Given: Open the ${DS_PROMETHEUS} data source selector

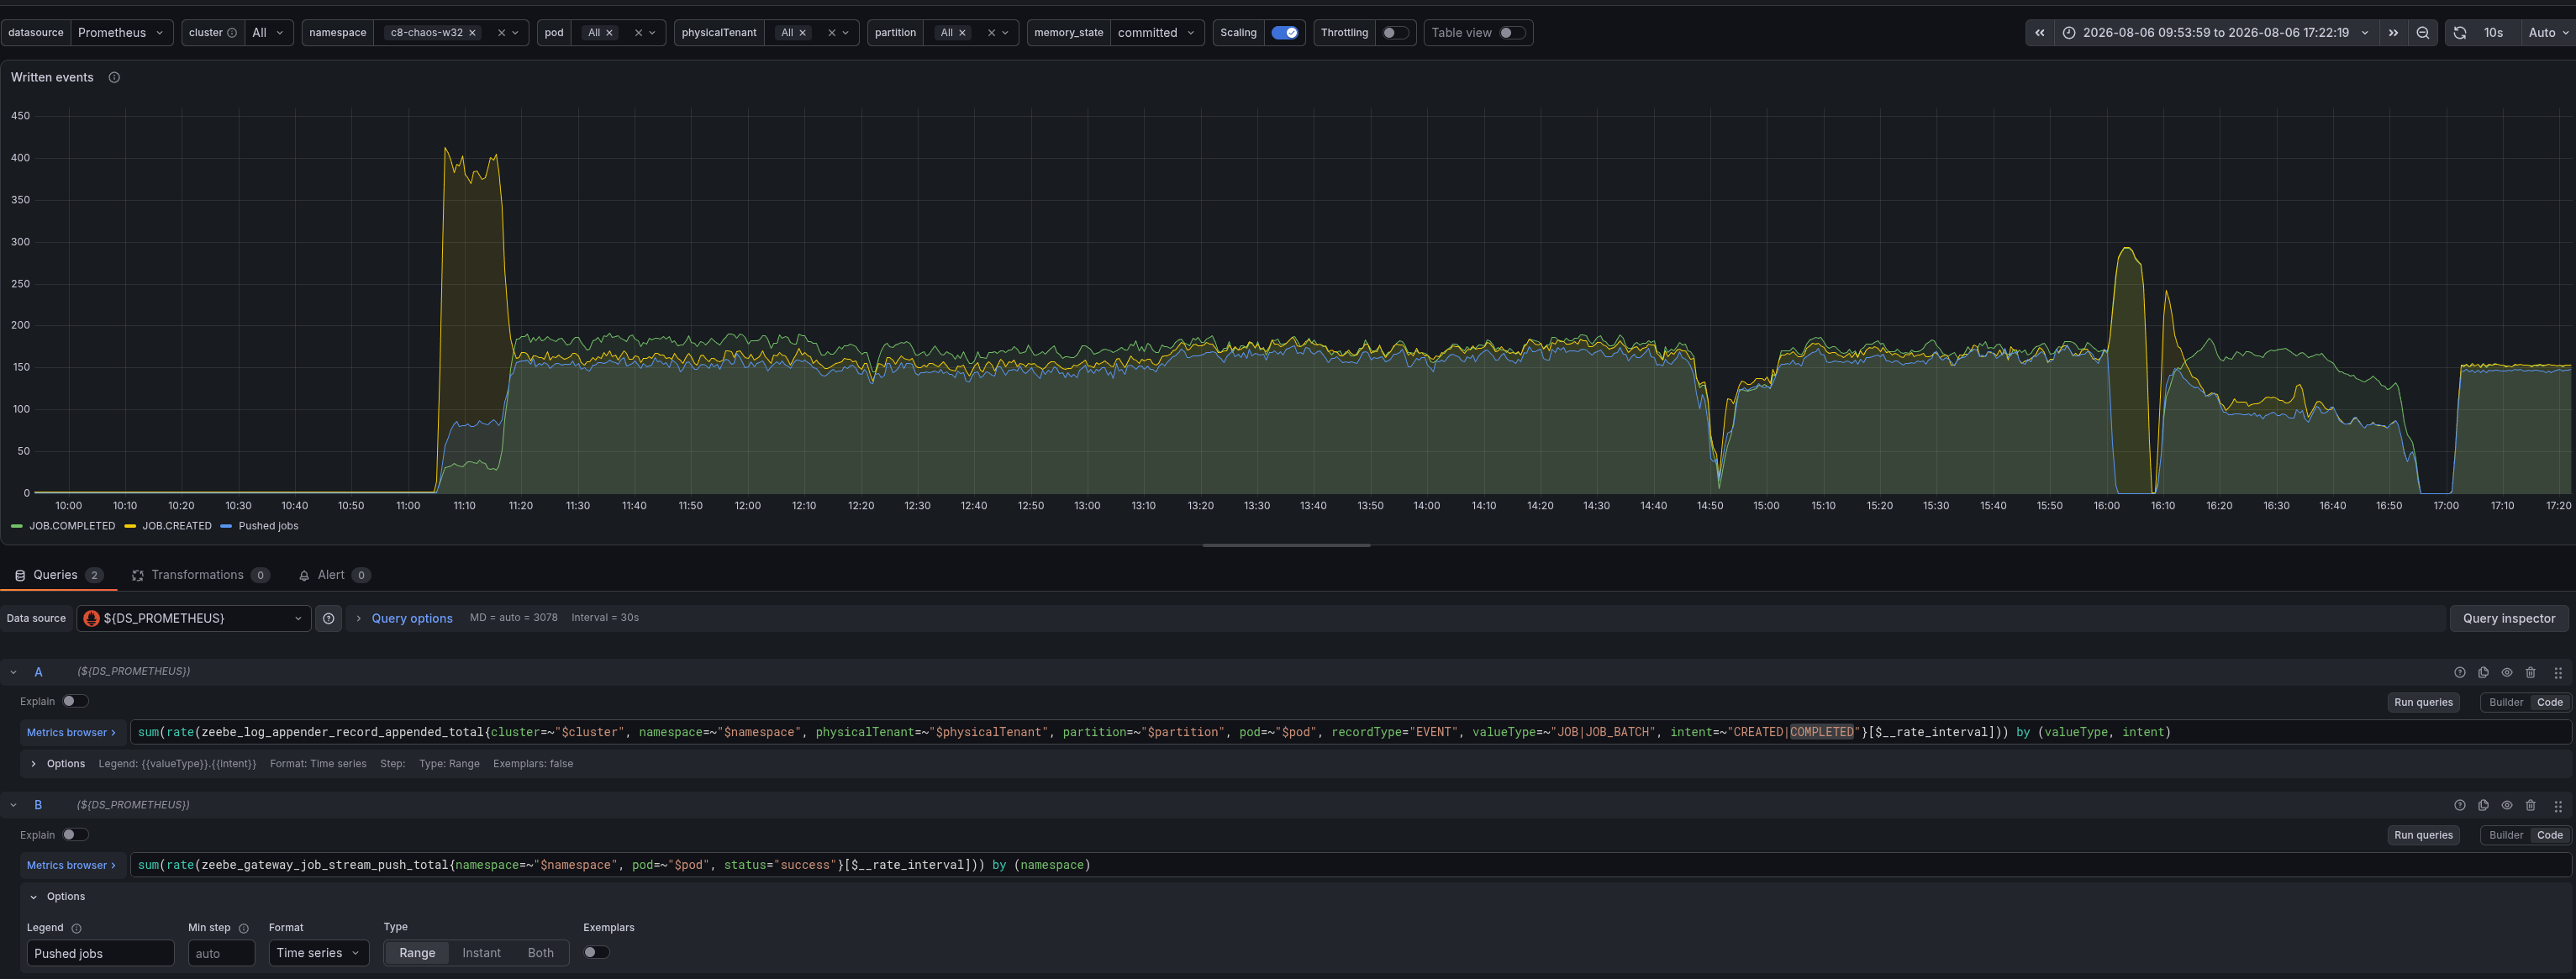Looking at the screenshot, I should [194, 618].
